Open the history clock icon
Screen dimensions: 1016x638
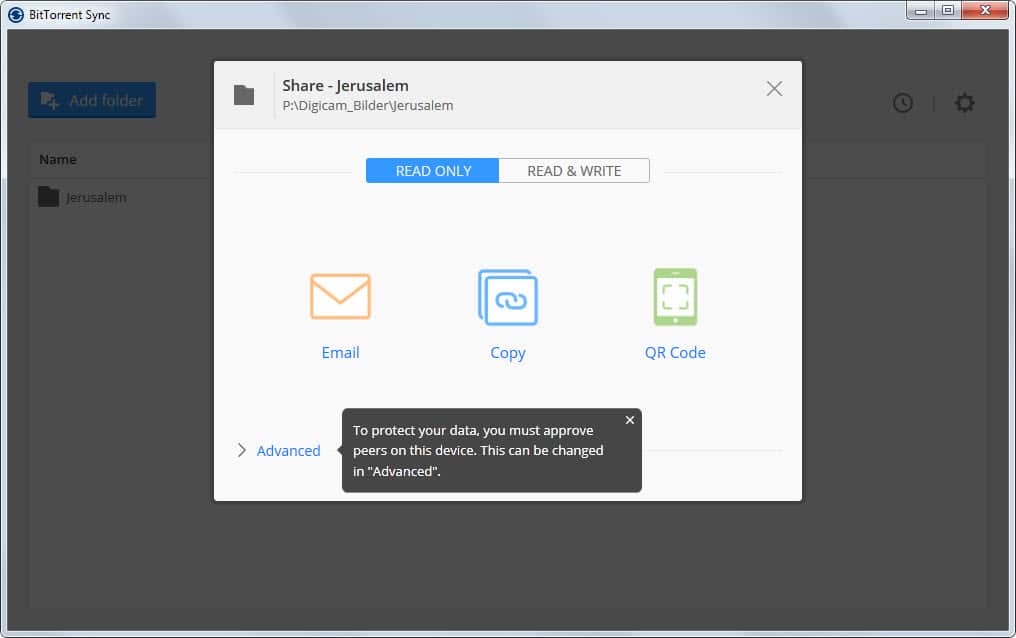click(x=903, y=103)
